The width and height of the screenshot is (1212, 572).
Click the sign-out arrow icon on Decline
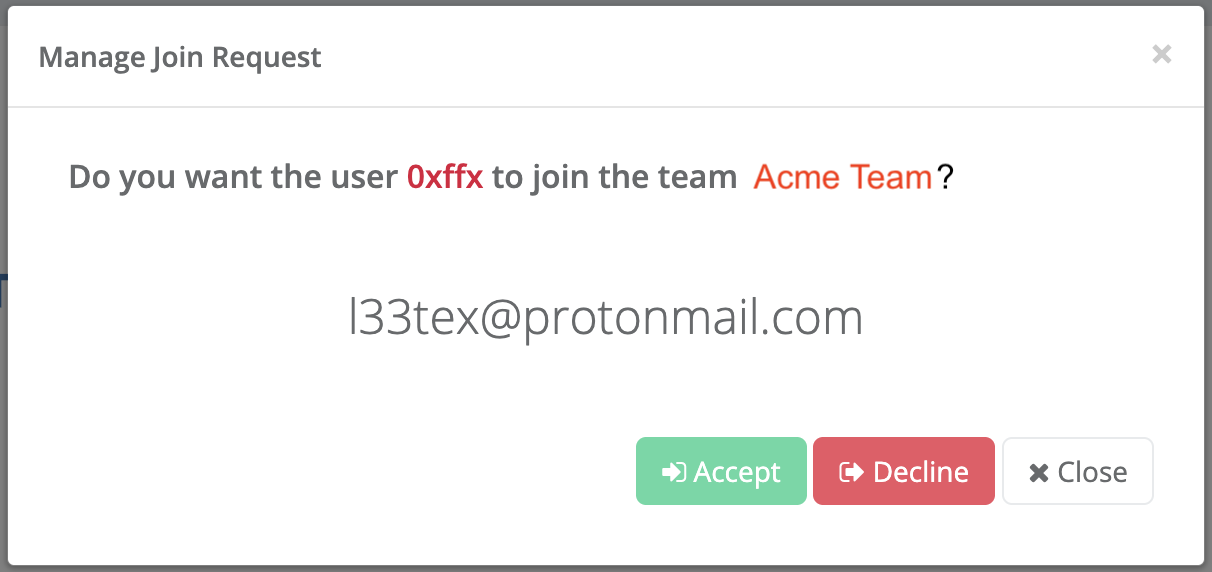[x=851, y=472]
